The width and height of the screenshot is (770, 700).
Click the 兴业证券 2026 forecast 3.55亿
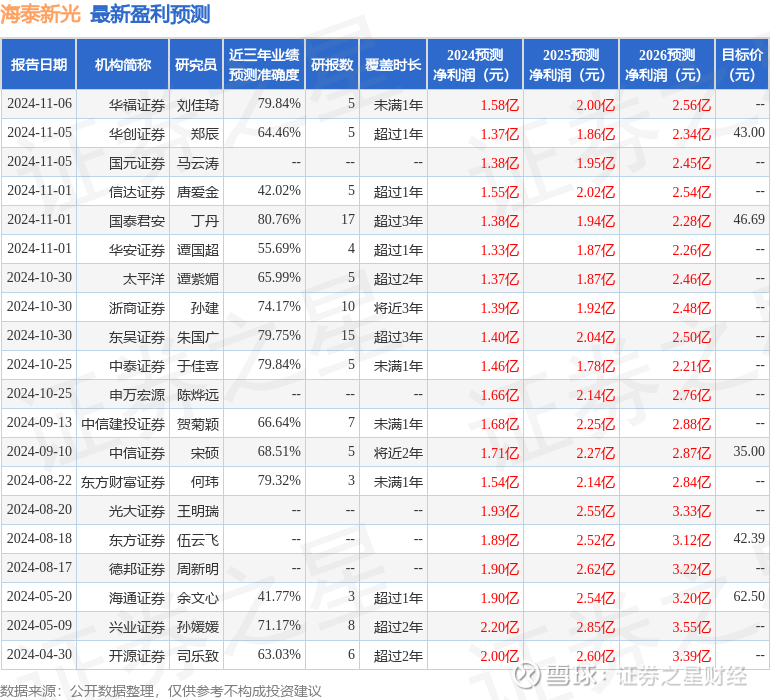tap(691, 627)
